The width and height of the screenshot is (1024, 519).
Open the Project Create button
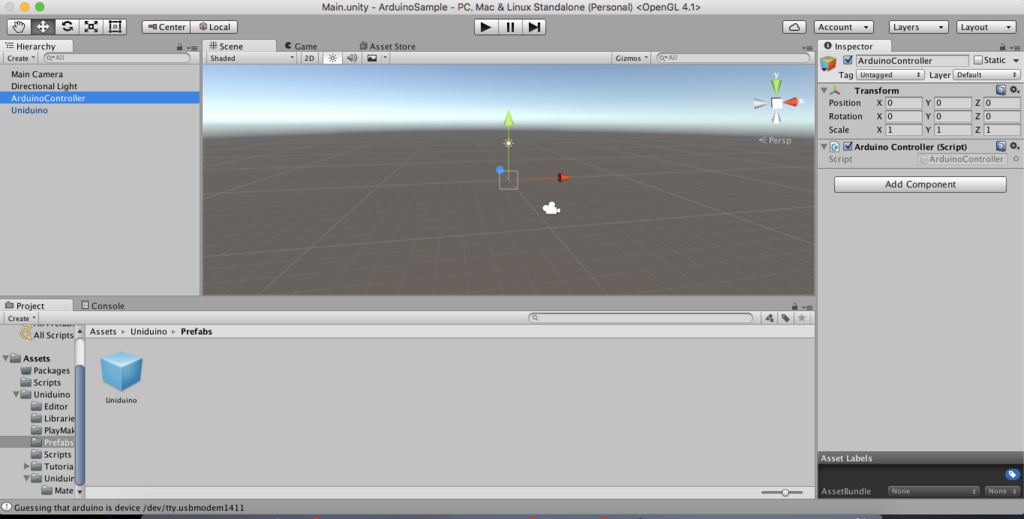(21, 318)
